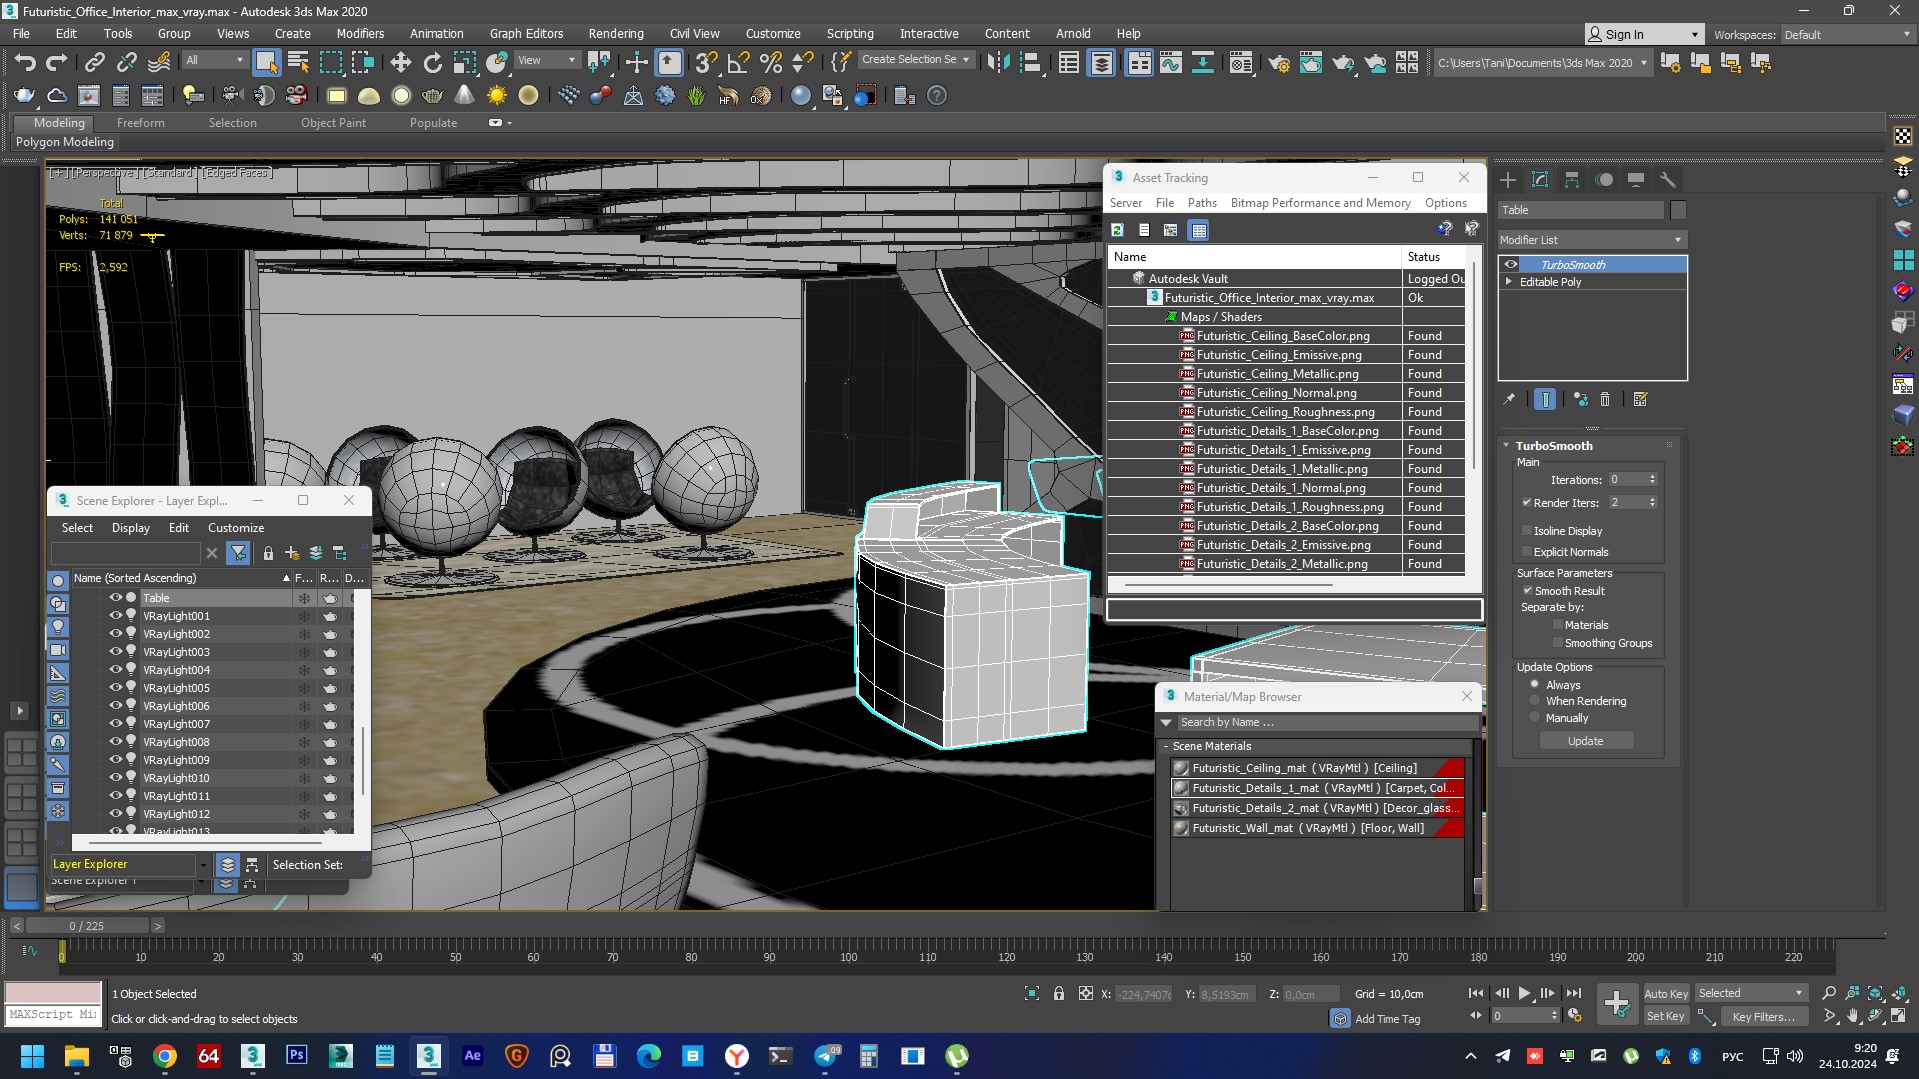Toggle the Angle Snap icon

[x=738, y=63]
